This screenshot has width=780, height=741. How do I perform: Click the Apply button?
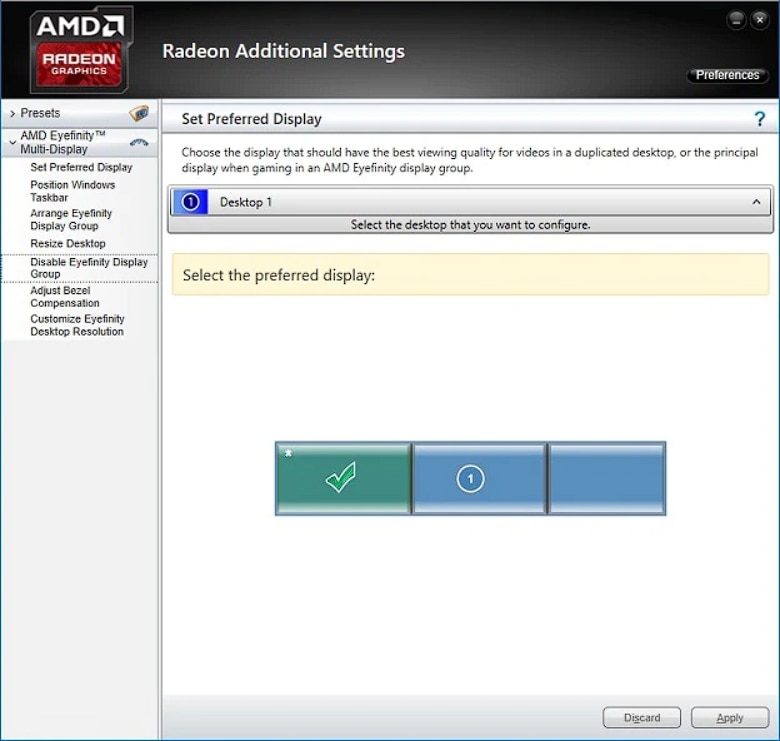pyautogui.click(x=730, y=718)
